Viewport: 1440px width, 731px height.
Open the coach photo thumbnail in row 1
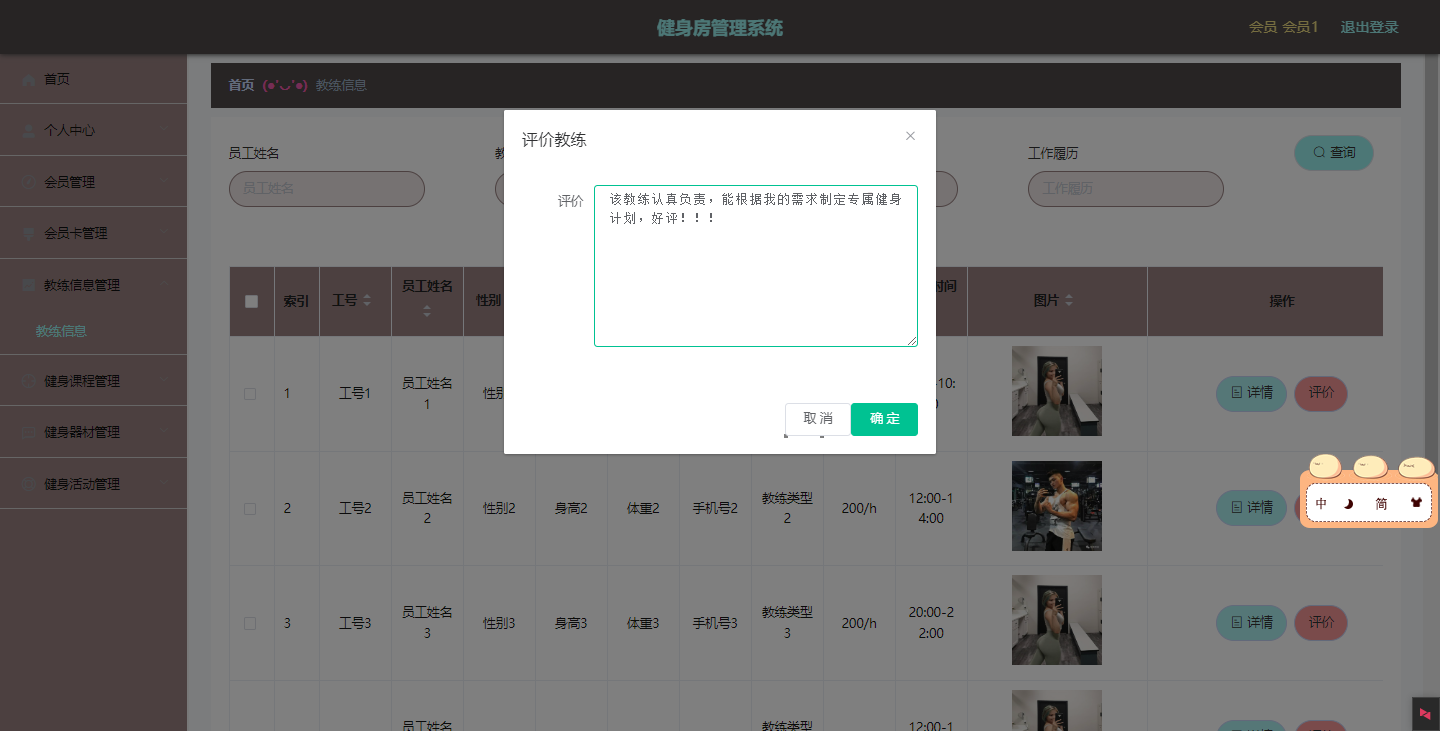1057,391
